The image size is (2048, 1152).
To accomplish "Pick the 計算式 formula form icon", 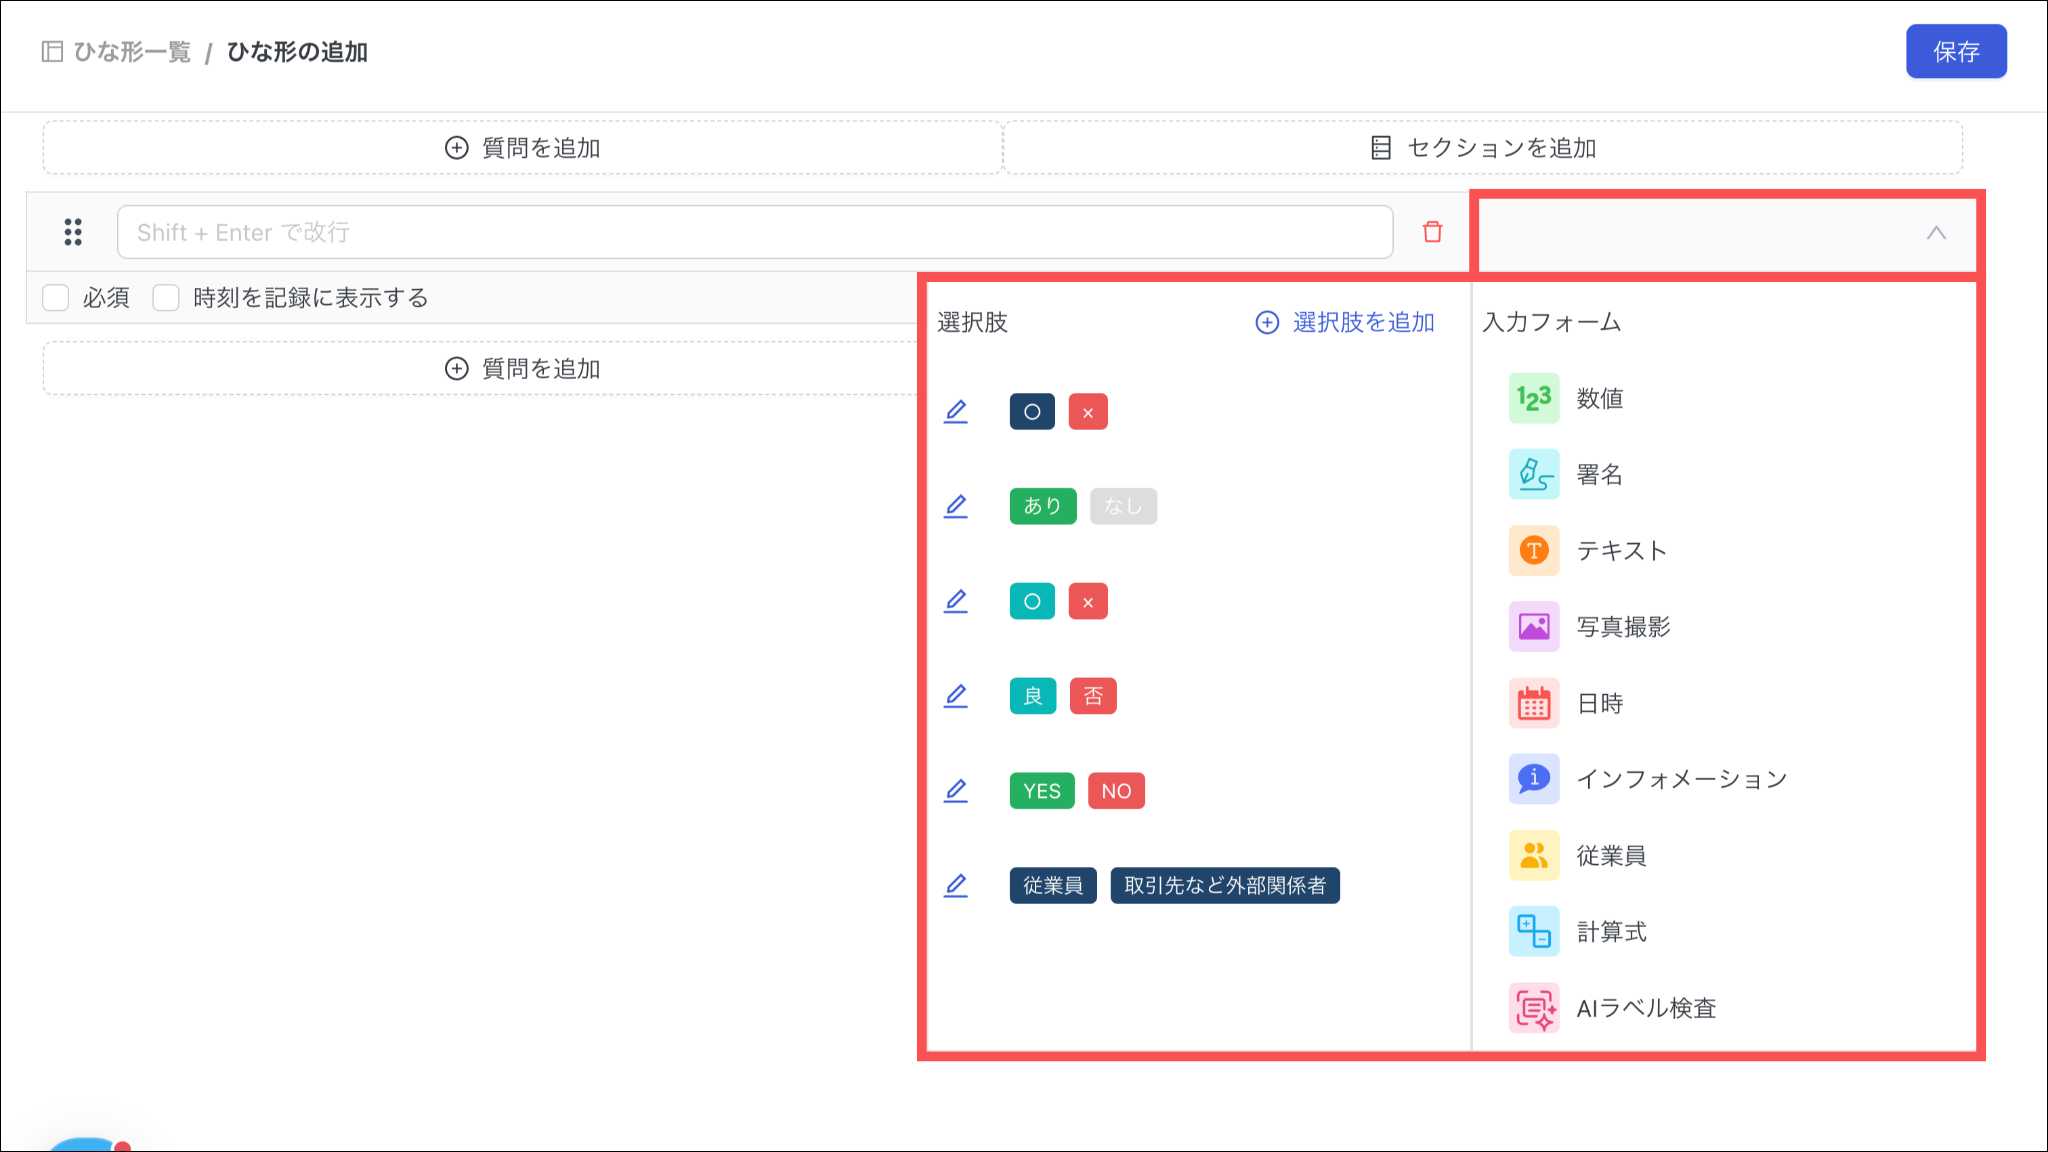I will point(1533,932).
